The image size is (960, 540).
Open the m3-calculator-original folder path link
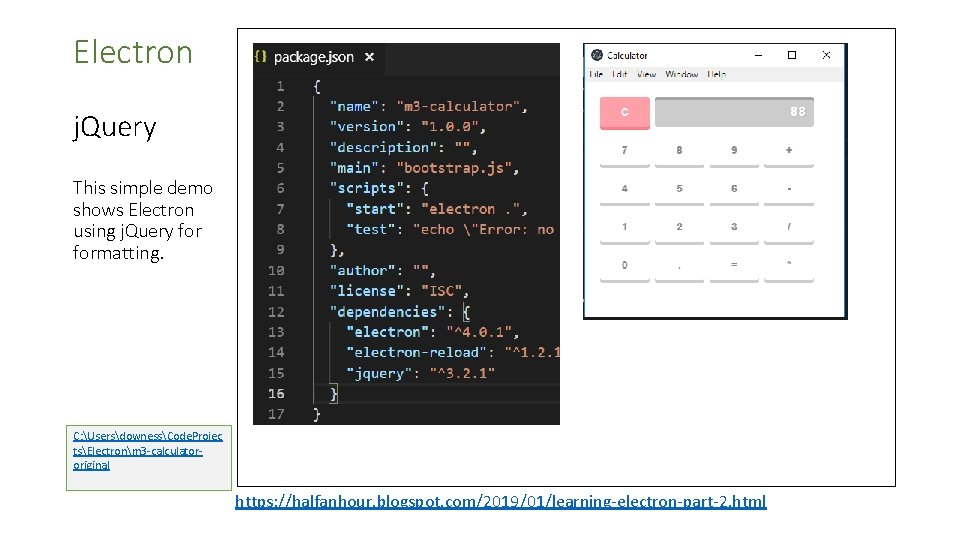148,451
